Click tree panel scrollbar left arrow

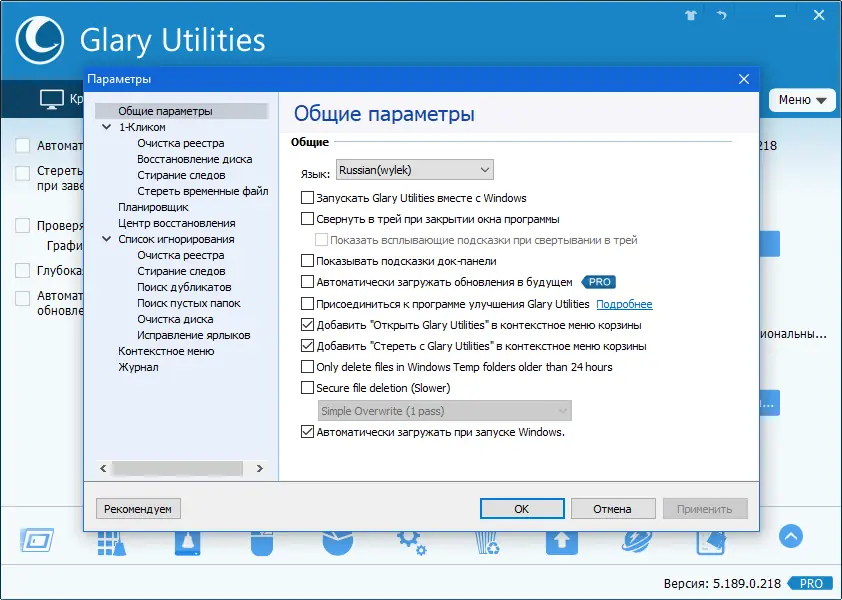(x=103, y=468)
